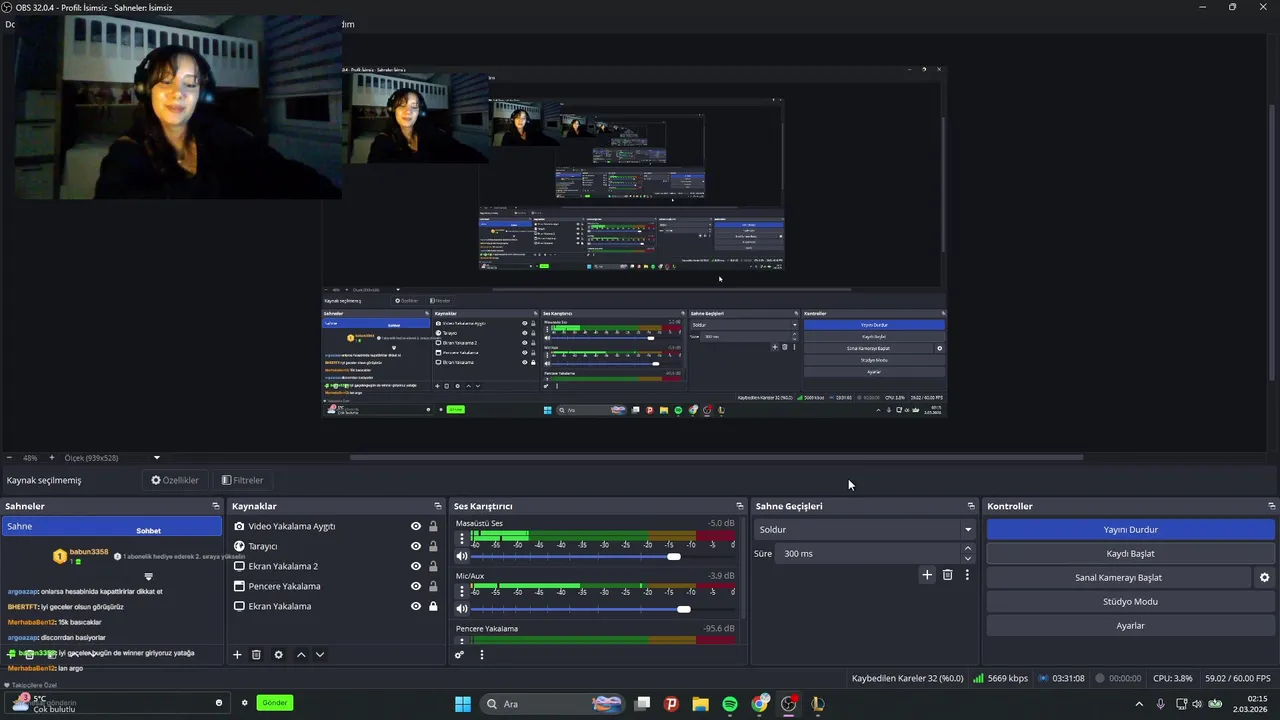Image resolution: width=1280 pixels, height=720 pixels.
Task: Undock the Kaynaklar panel
Action: pyautogui.click(x=438, y=506)
